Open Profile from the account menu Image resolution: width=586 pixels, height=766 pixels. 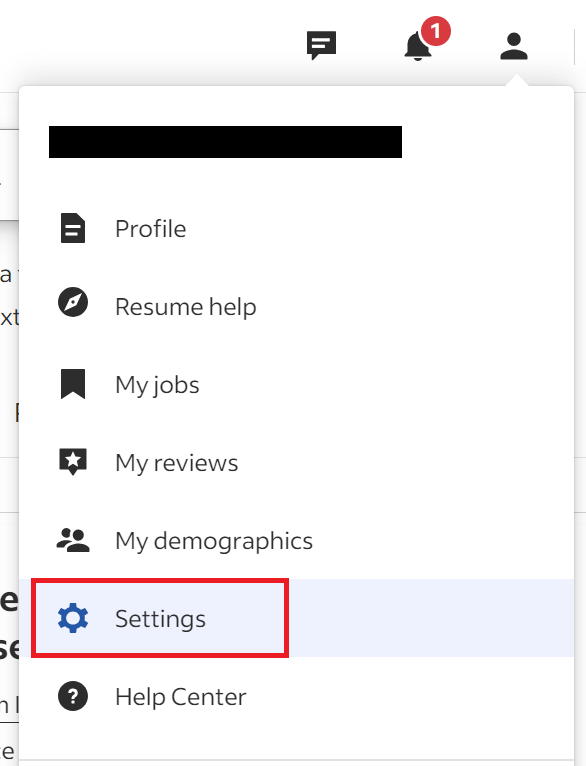pos(296,229)
